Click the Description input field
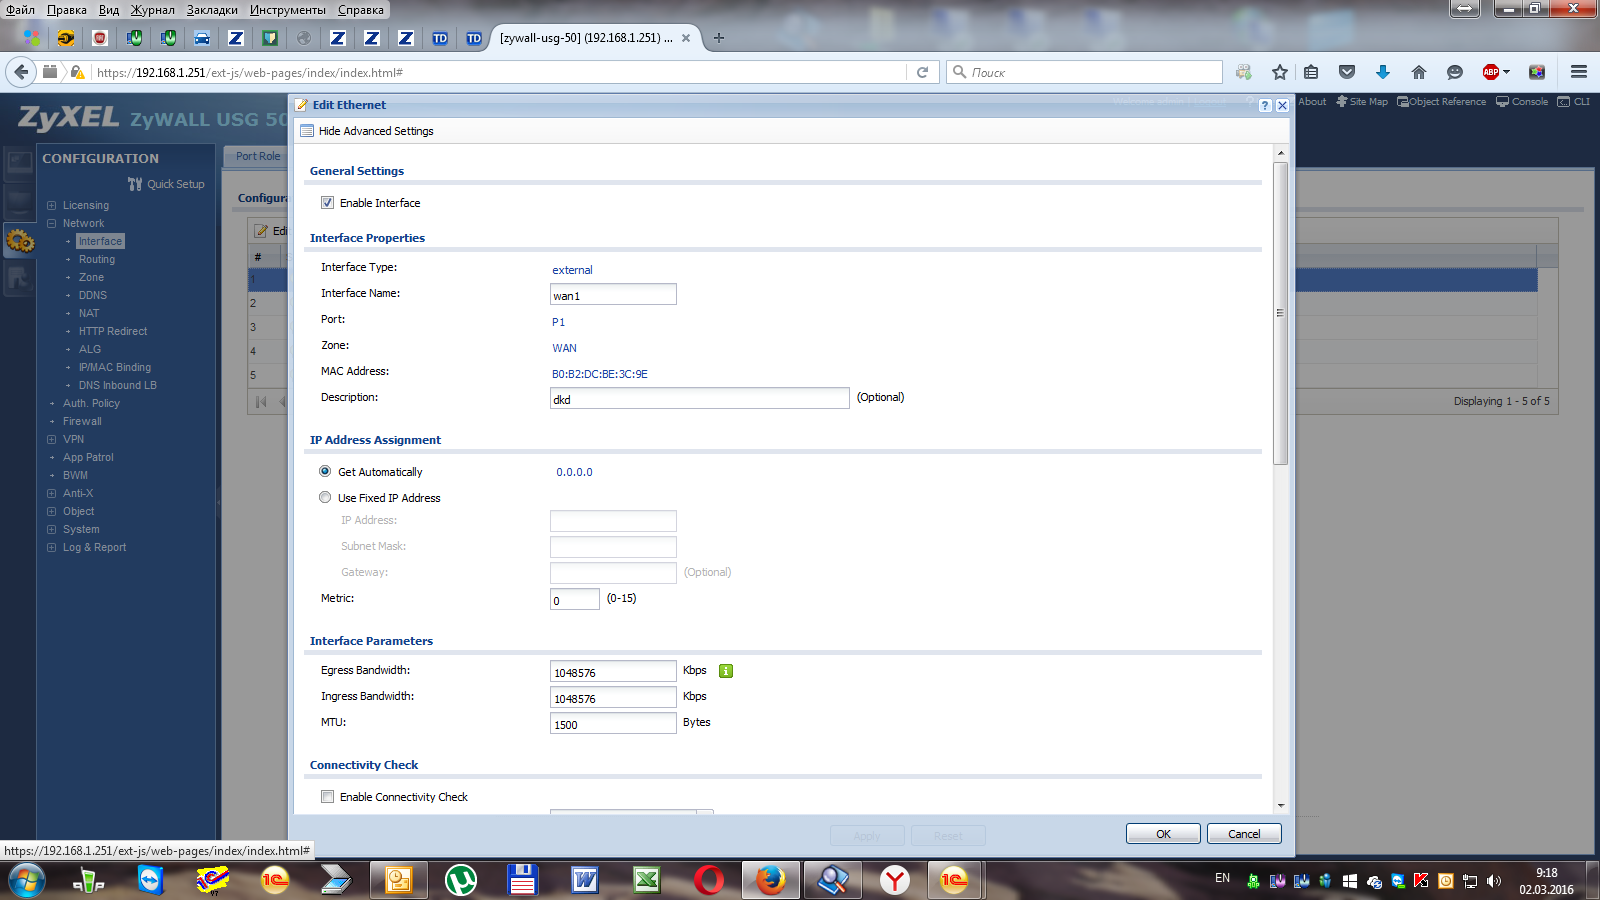Image resolution: width=1600 pixels, height=900 pixels. point(699,399)
